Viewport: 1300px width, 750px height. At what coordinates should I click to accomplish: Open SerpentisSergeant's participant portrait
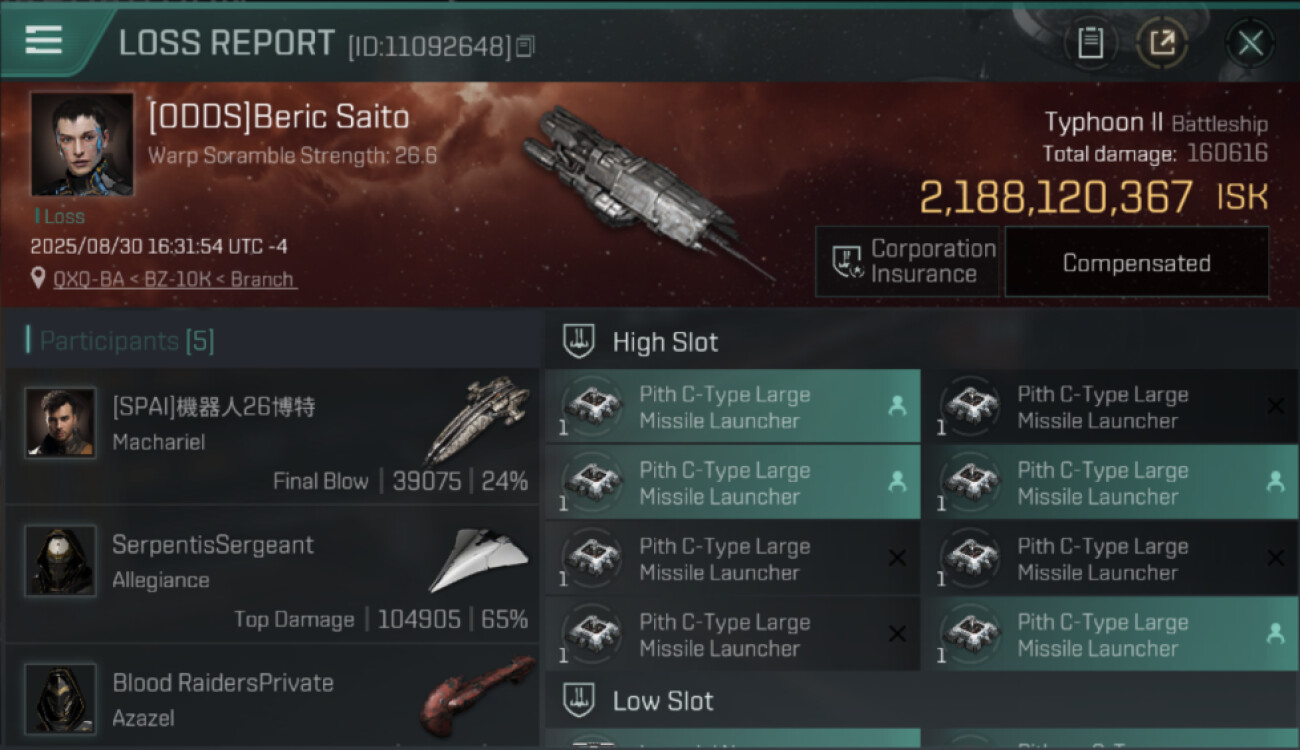61,560
